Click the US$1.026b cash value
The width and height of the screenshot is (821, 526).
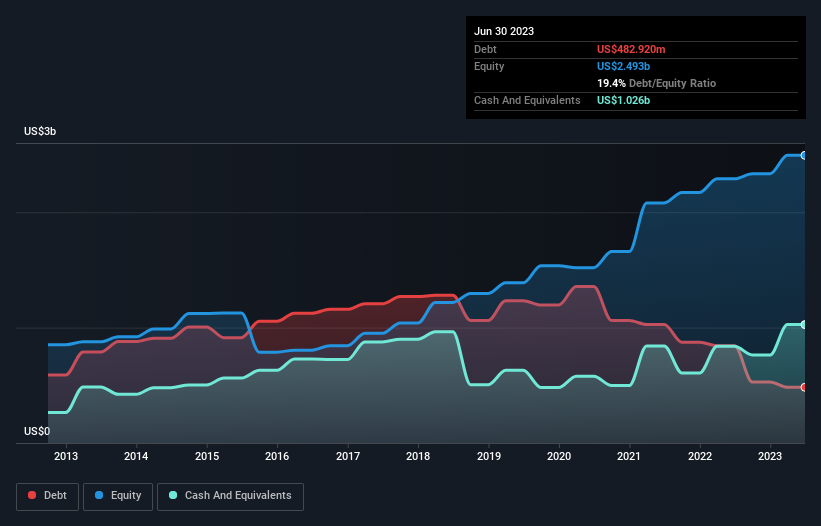(x=623, y=100)
